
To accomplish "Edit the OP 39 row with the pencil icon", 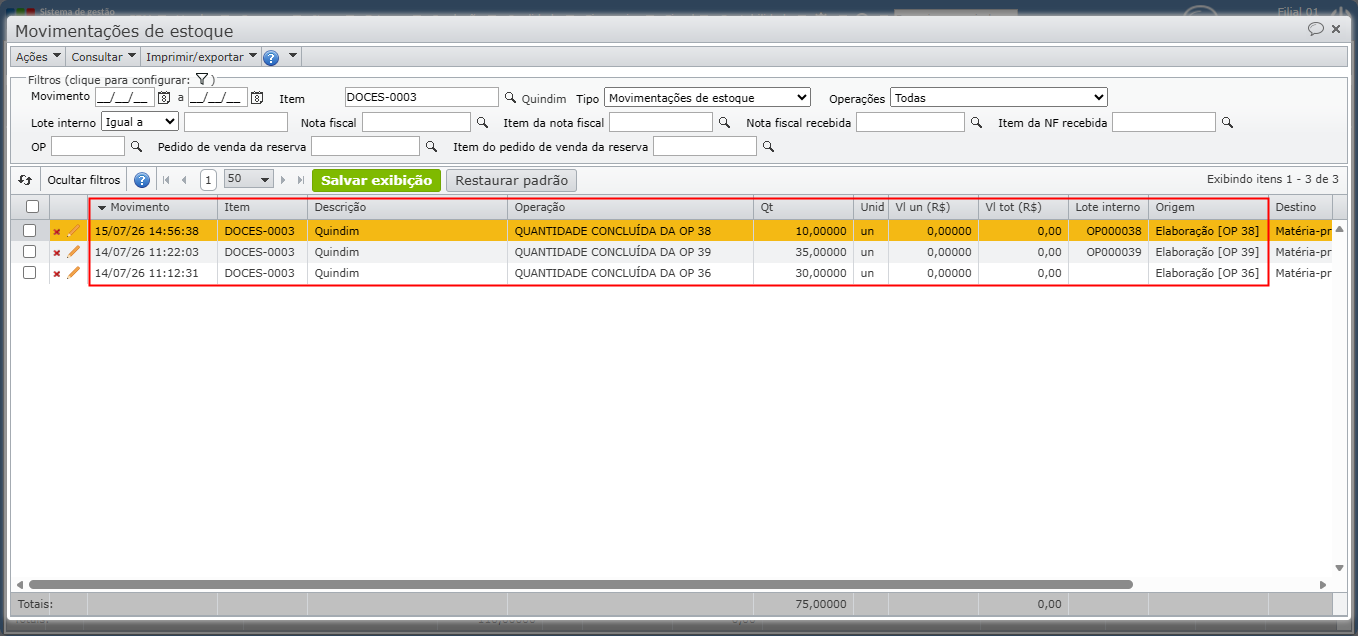I will point(73,252).
